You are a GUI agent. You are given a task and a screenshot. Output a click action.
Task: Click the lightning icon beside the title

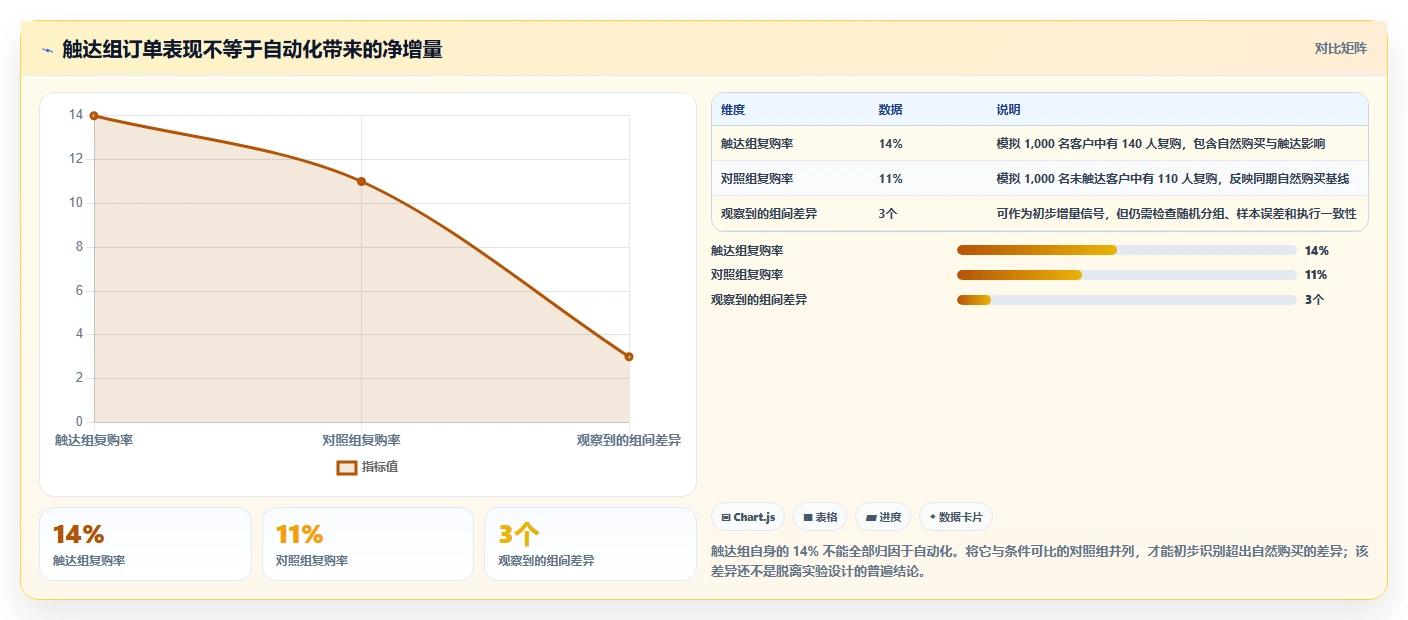48,49
